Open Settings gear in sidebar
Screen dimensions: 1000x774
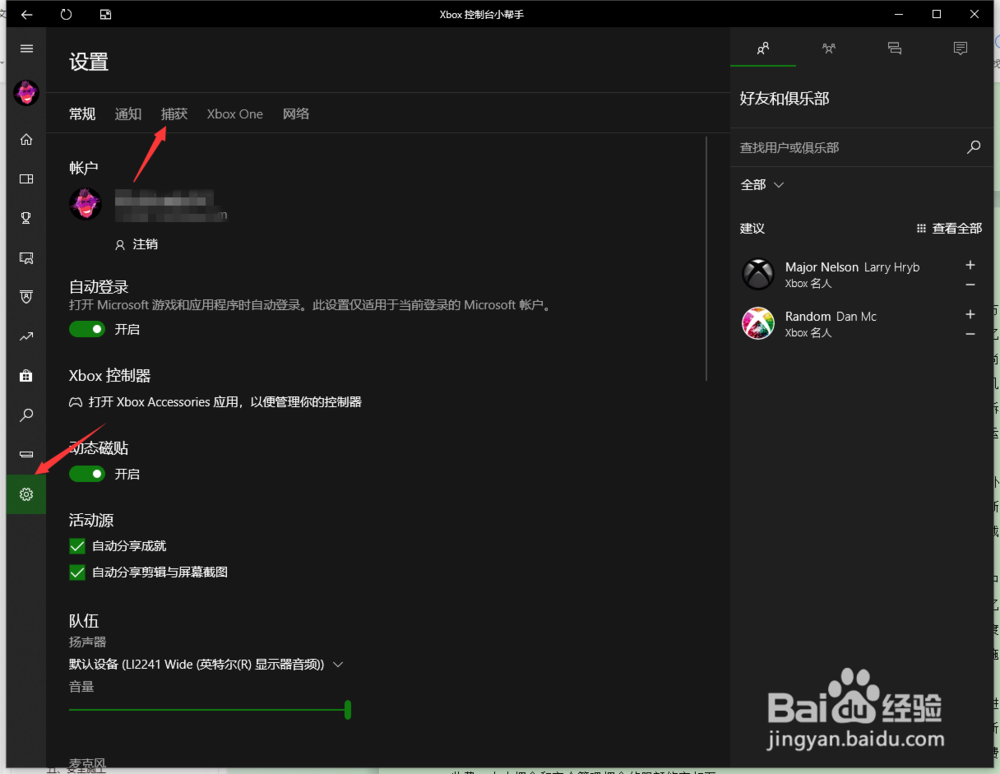(26, 494)
